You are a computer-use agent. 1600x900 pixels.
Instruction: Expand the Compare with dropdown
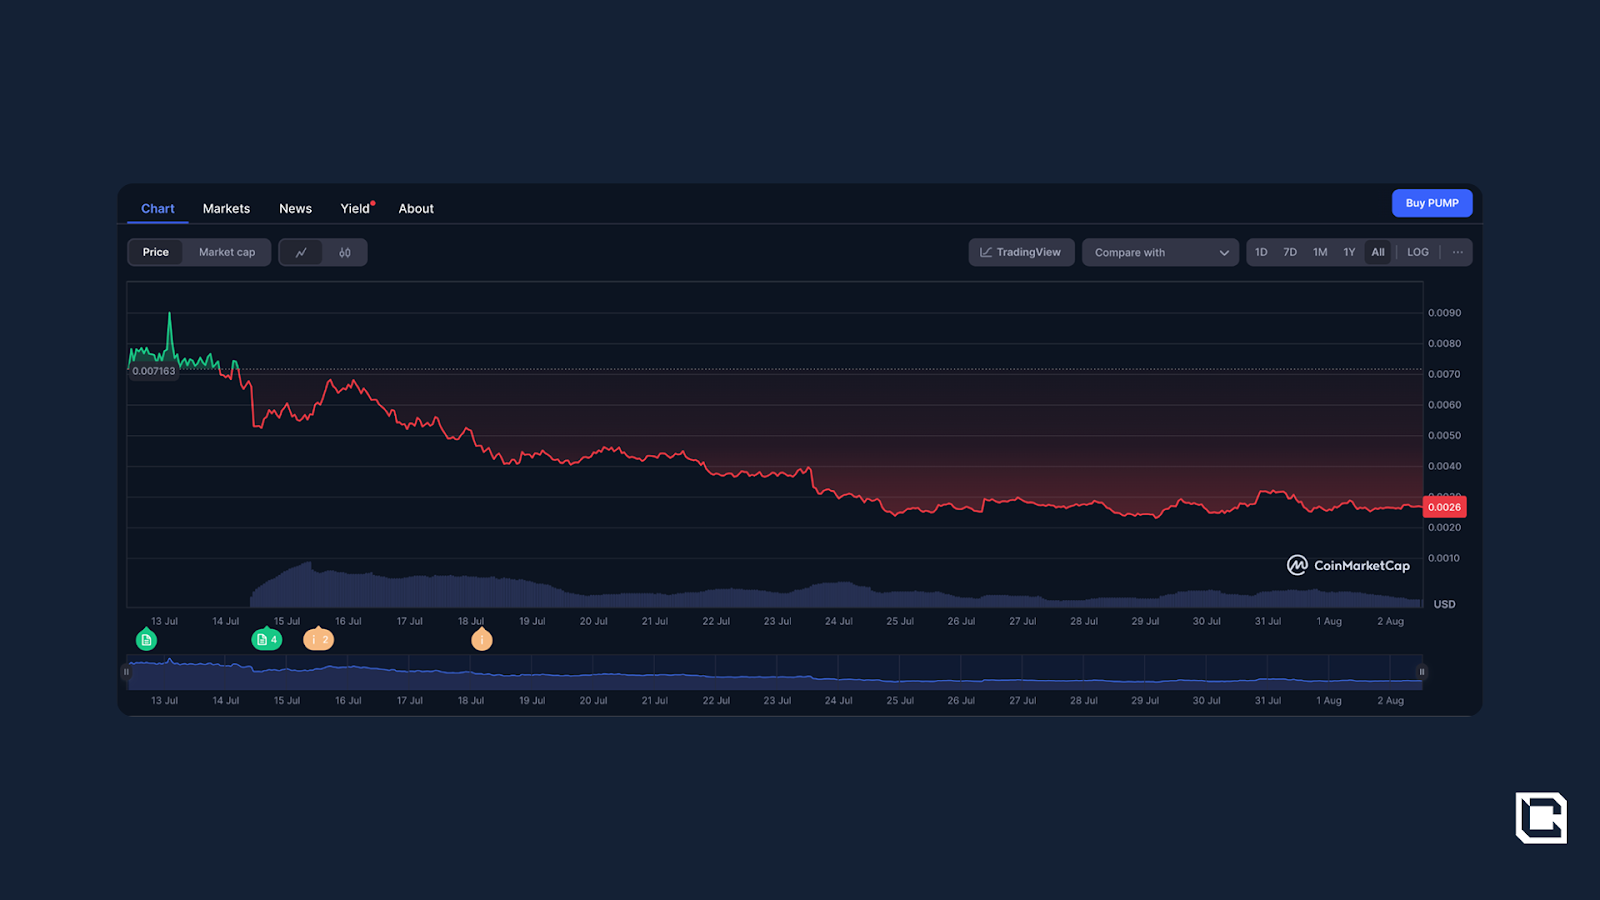[1160, 253]
